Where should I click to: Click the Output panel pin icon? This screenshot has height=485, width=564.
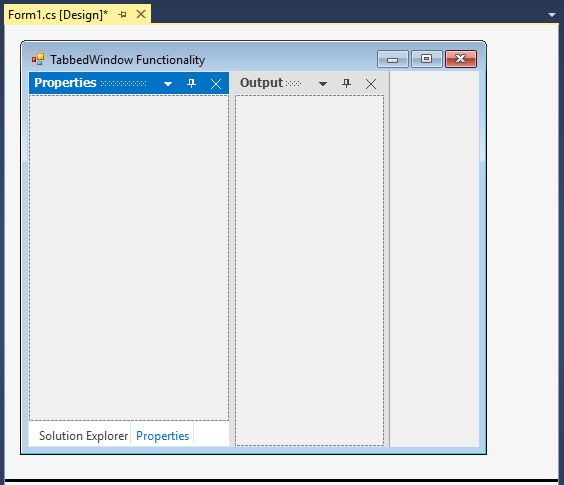pos(346,83)
